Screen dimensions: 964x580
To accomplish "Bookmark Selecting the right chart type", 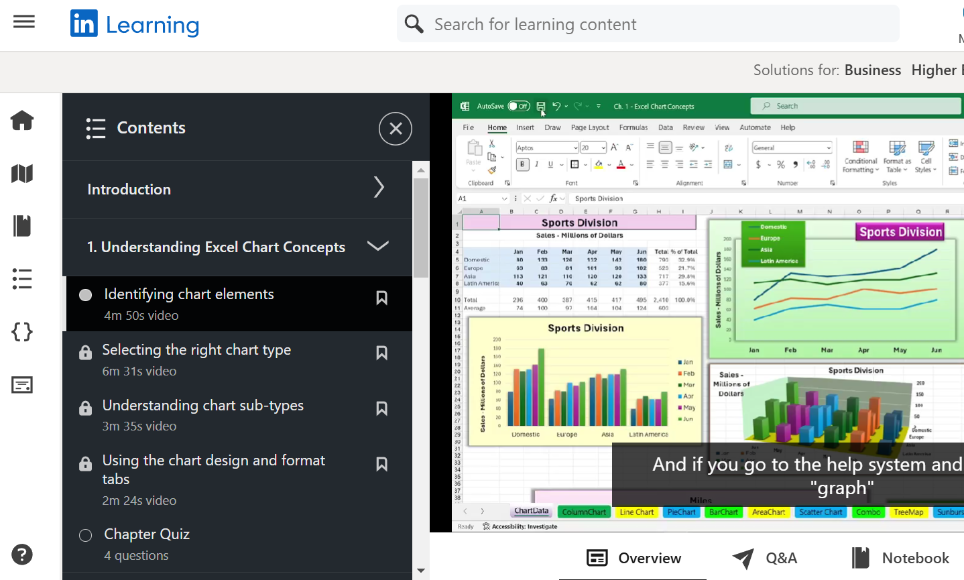I will click(x=382, y=353).
